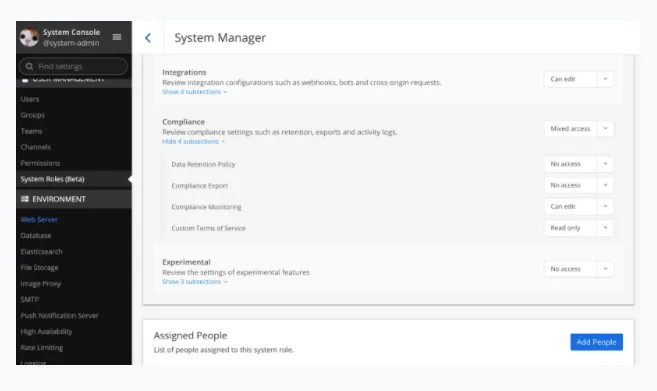This screenshot has height=391, width=657.
Task: Open Teams in the sidebar
Action: 31,131
